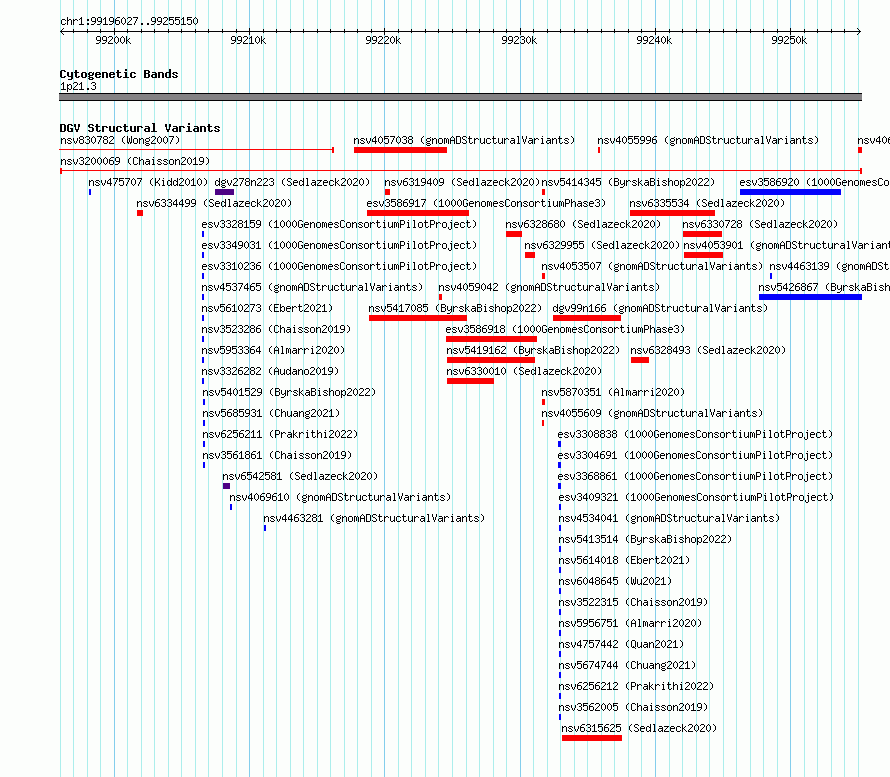Image resolution: width=890 pixels, height=777 pixels.
Task: Select nsv4057038 gnomAD variant label
Action: (464, 140)
